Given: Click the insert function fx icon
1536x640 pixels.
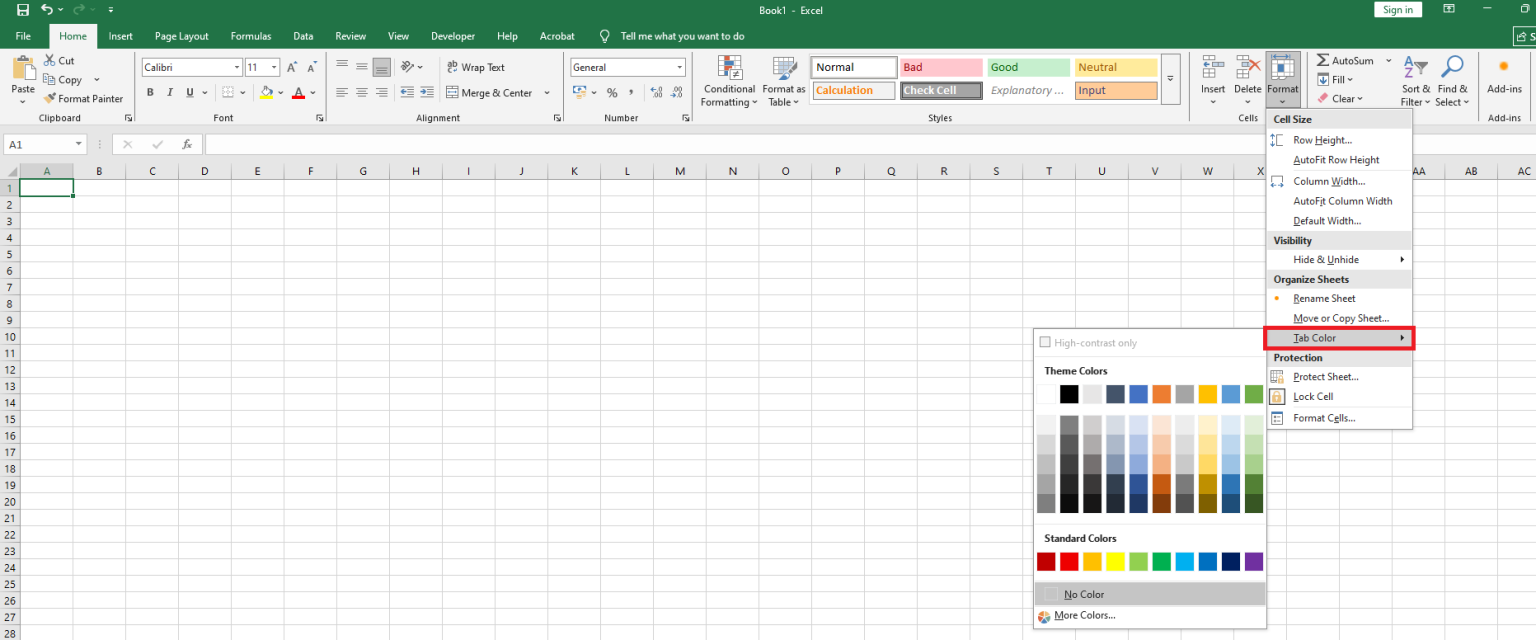Looking at the screenshot, I should click(x=187, y=145).
